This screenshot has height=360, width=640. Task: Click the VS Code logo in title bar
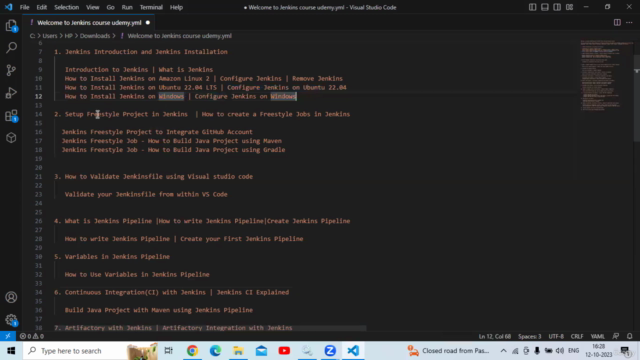click(x=9, y=7)
